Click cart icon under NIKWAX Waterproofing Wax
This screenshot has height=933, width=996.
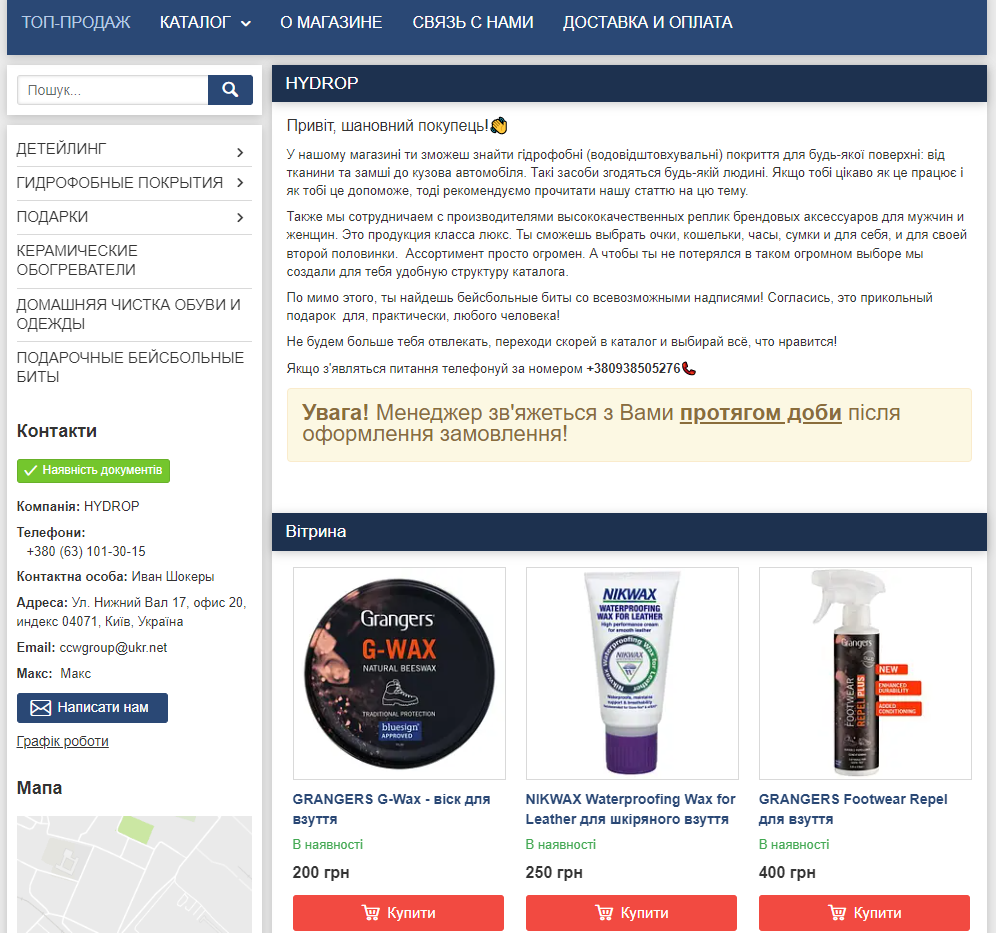coord(604,913)
